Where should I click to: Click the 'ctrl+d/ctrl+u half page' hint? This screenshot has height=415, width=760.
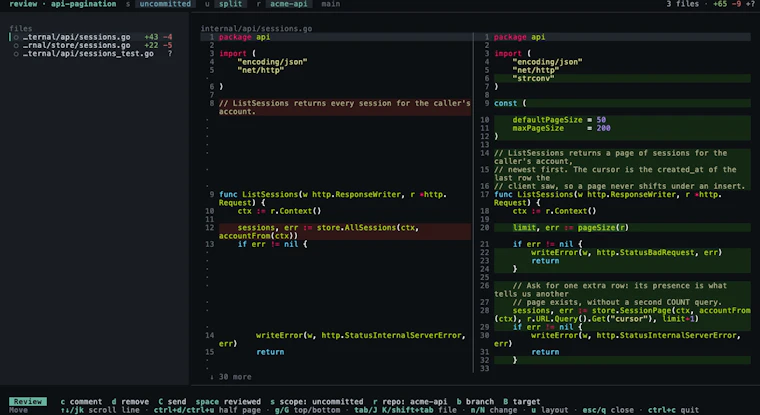point(207,410)
